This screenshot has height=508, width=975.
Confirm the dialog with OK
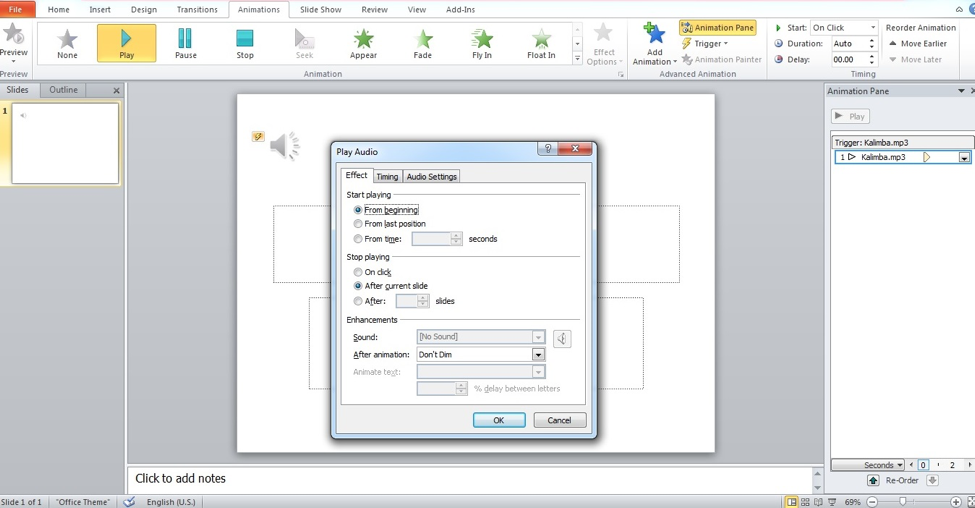point(499,420)
